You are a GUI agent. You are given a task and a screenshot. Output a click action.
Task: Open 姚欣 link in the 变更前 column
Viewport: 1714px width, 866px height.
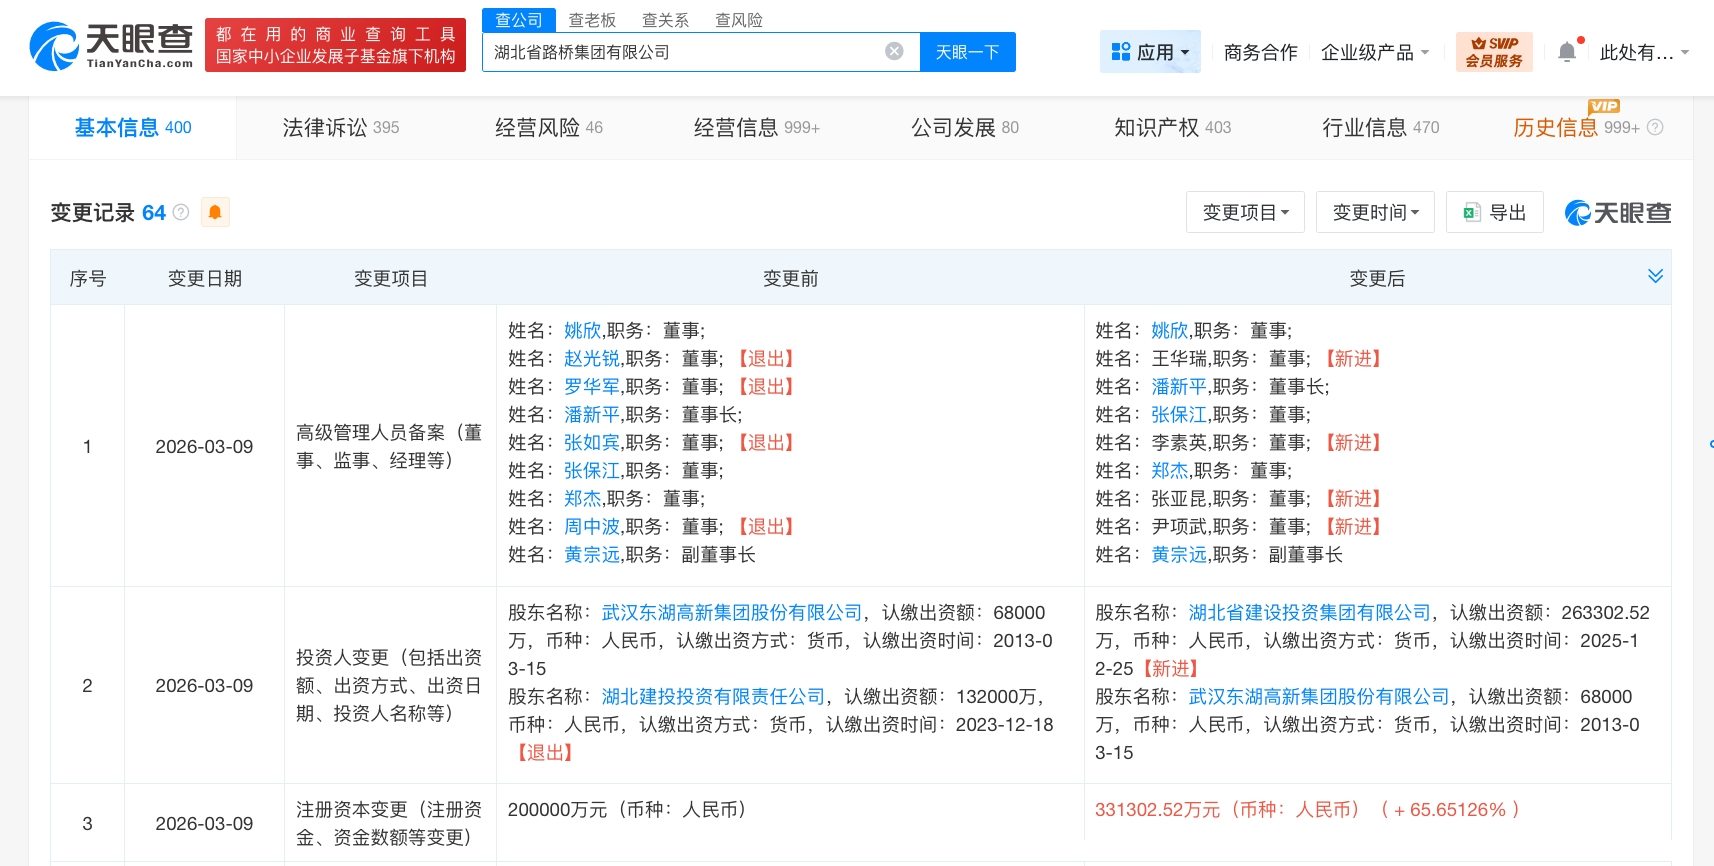click(582, 330)
